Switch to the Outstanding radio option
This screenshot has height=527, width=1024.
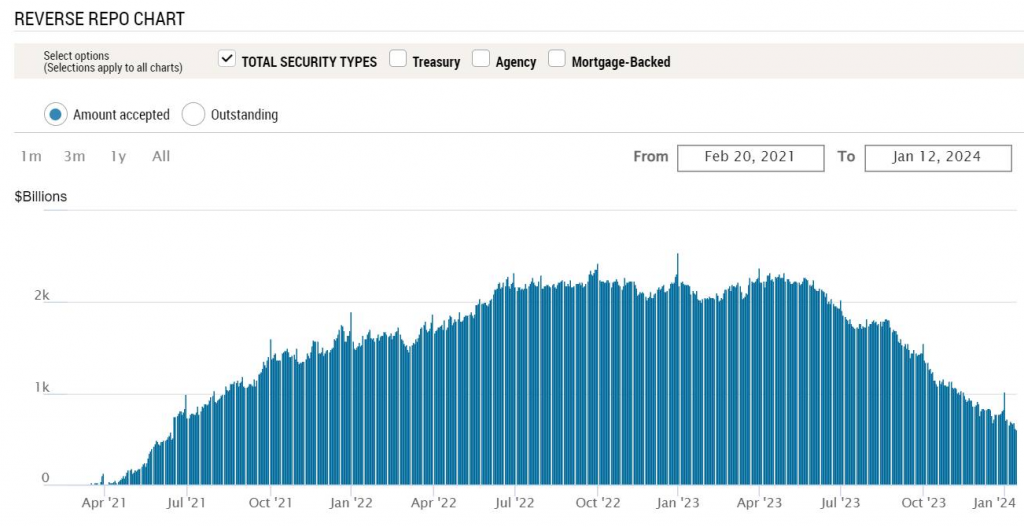pyautogui.click(x=193, y=114)
